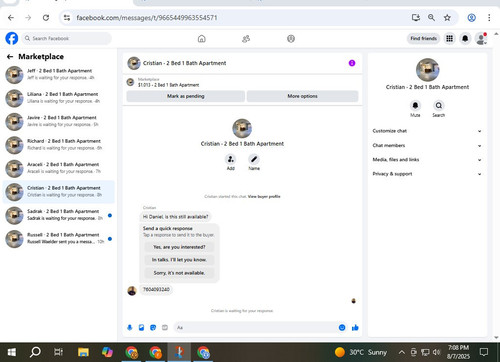Open Chrome's three-dot menu
Image resolution: width=500 pixels, height=362 pixels.
(489, 18)
